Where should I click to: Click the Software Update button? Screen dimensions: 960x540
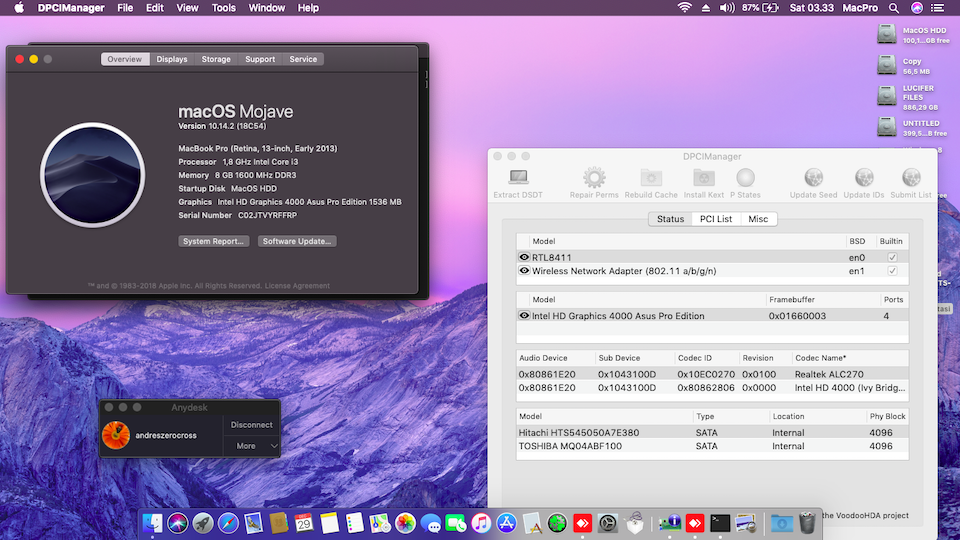(297, 241)
